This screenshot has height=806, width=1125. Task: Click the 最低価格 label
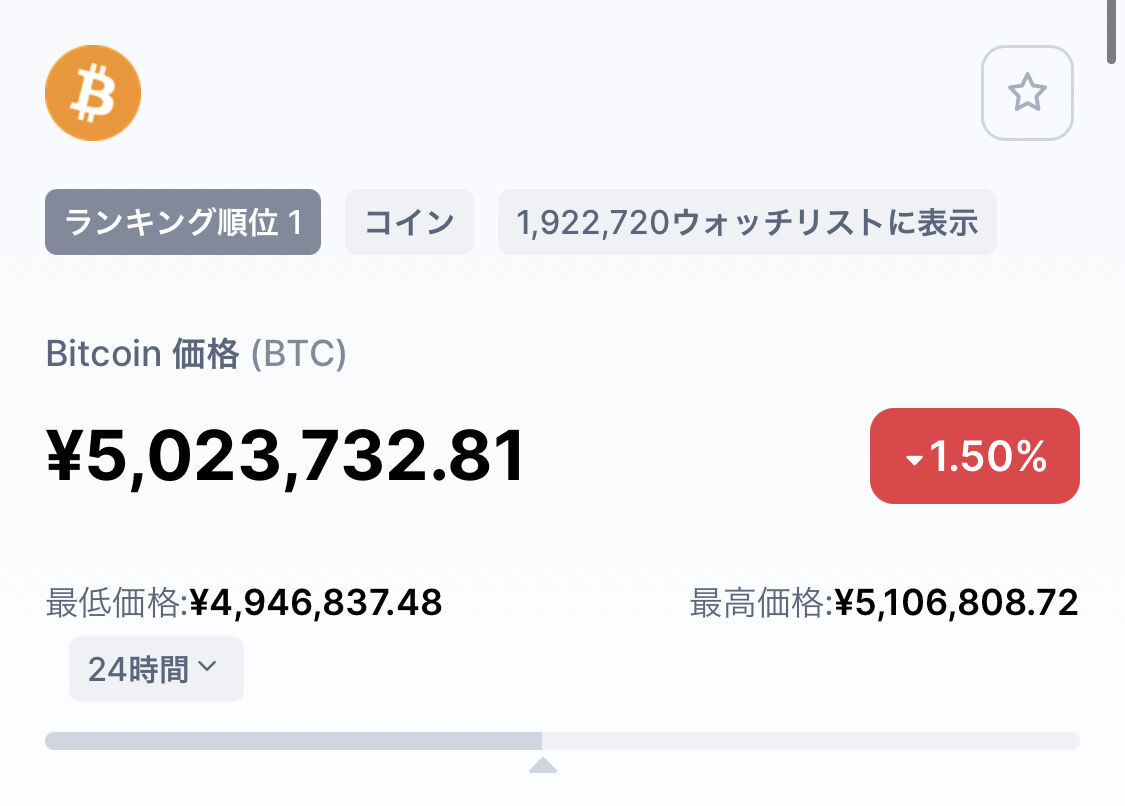(x=116, y=603)
